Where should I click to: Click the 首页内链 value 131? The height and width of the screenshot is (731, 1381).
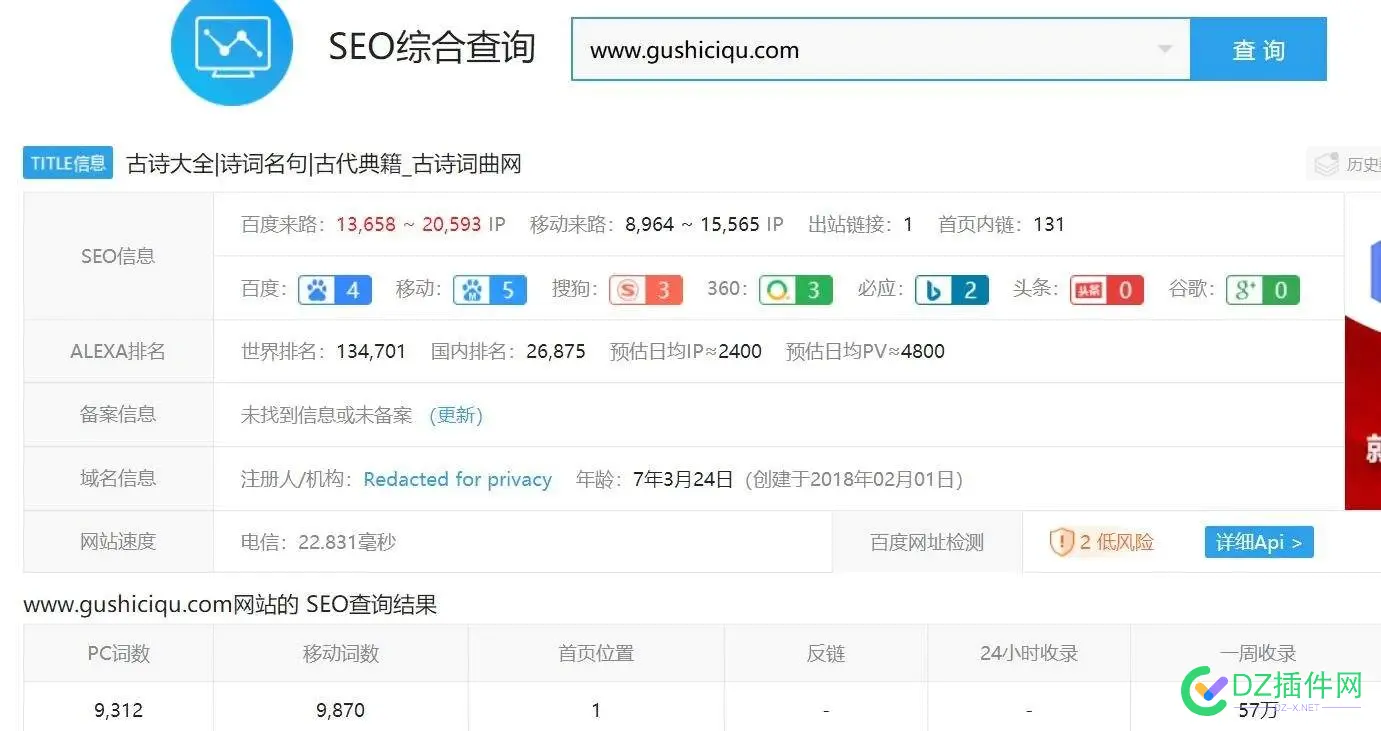click(x=1049, y=224)
